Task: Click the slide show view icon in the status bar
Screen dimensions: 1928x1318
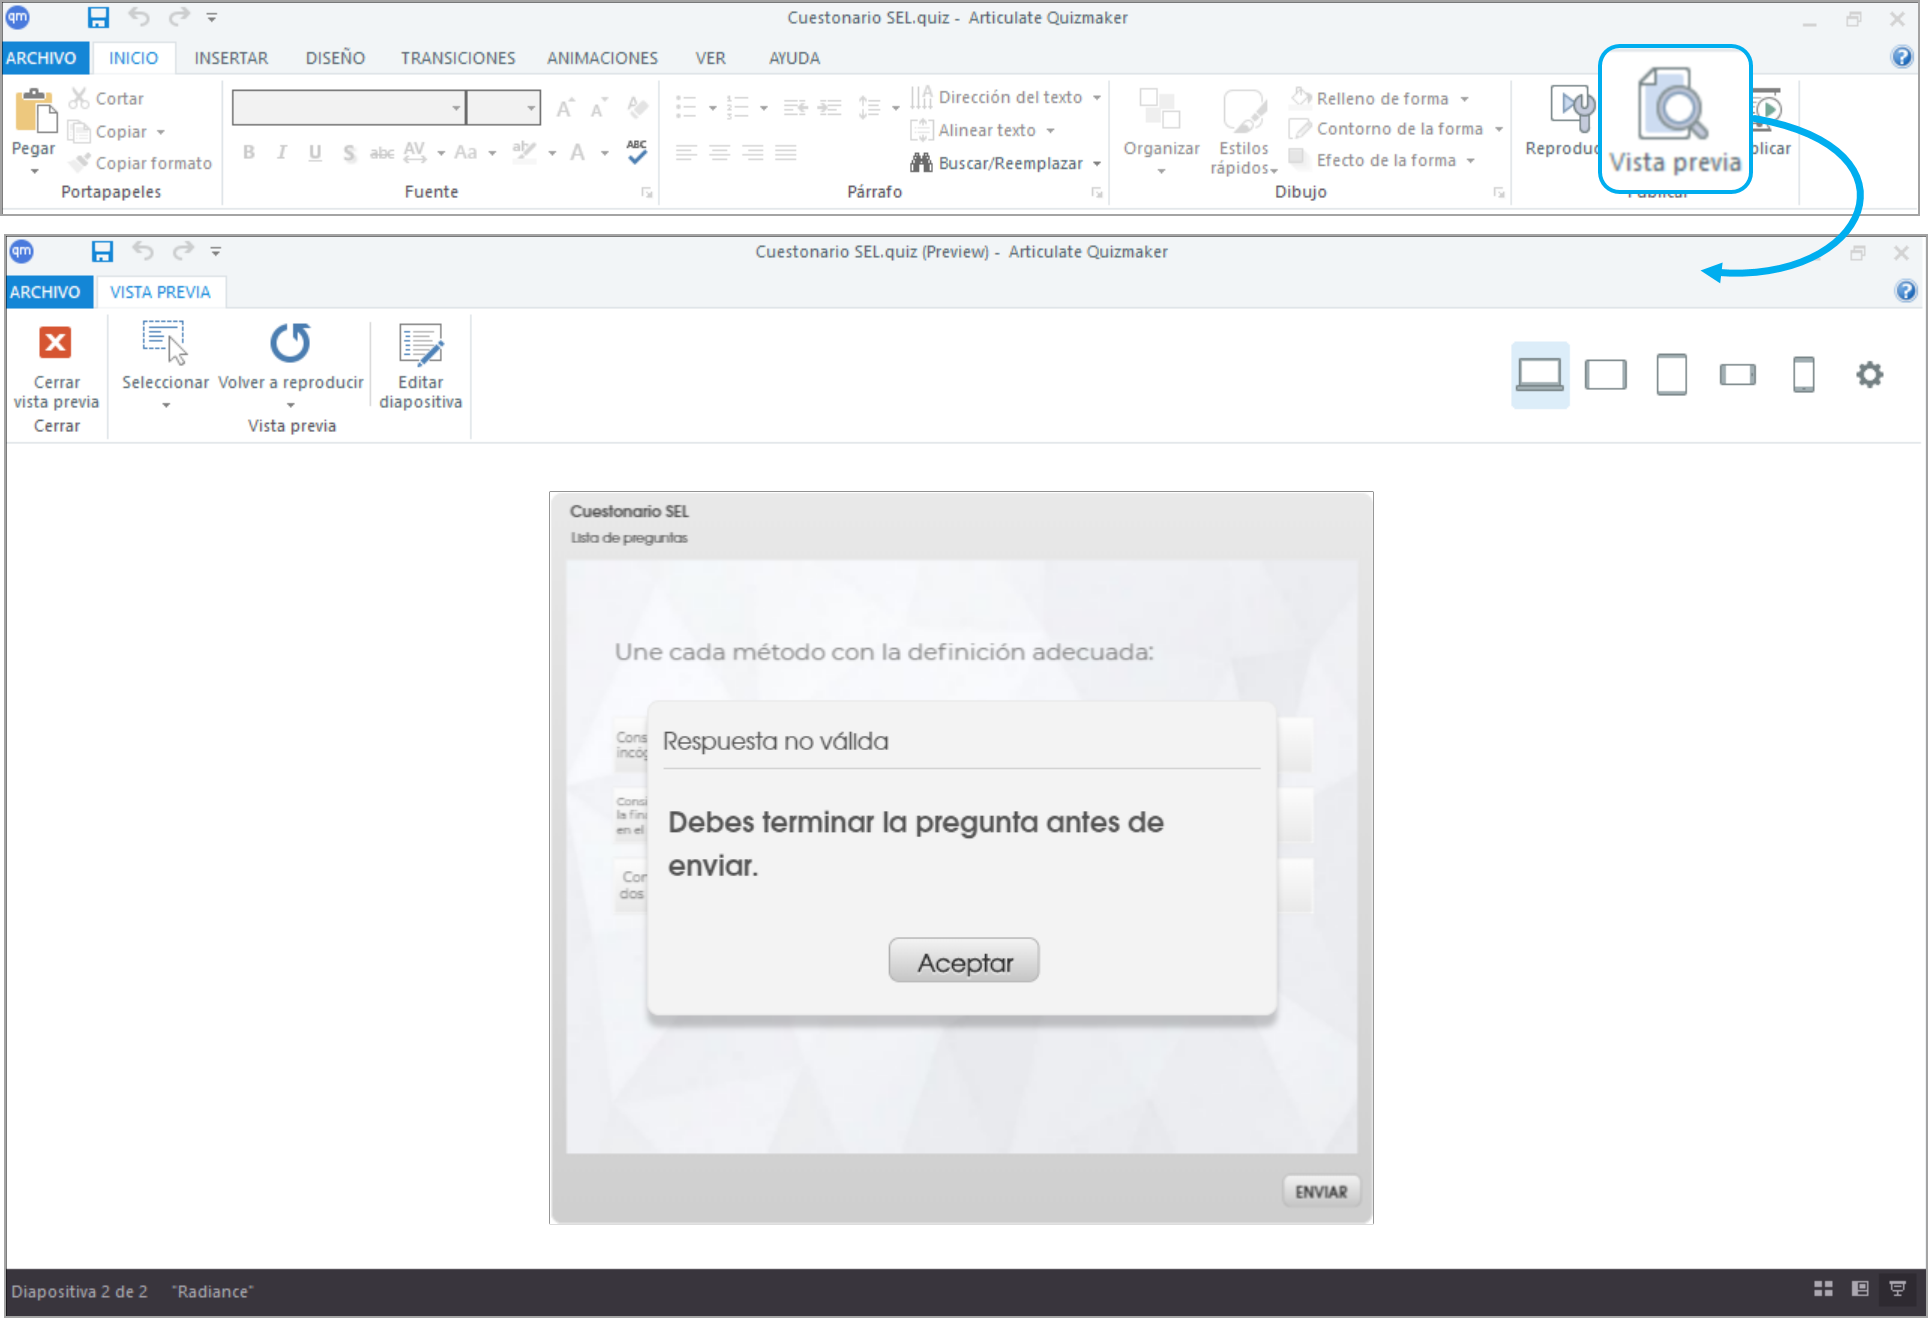Action: (x=1897, y=1289)
